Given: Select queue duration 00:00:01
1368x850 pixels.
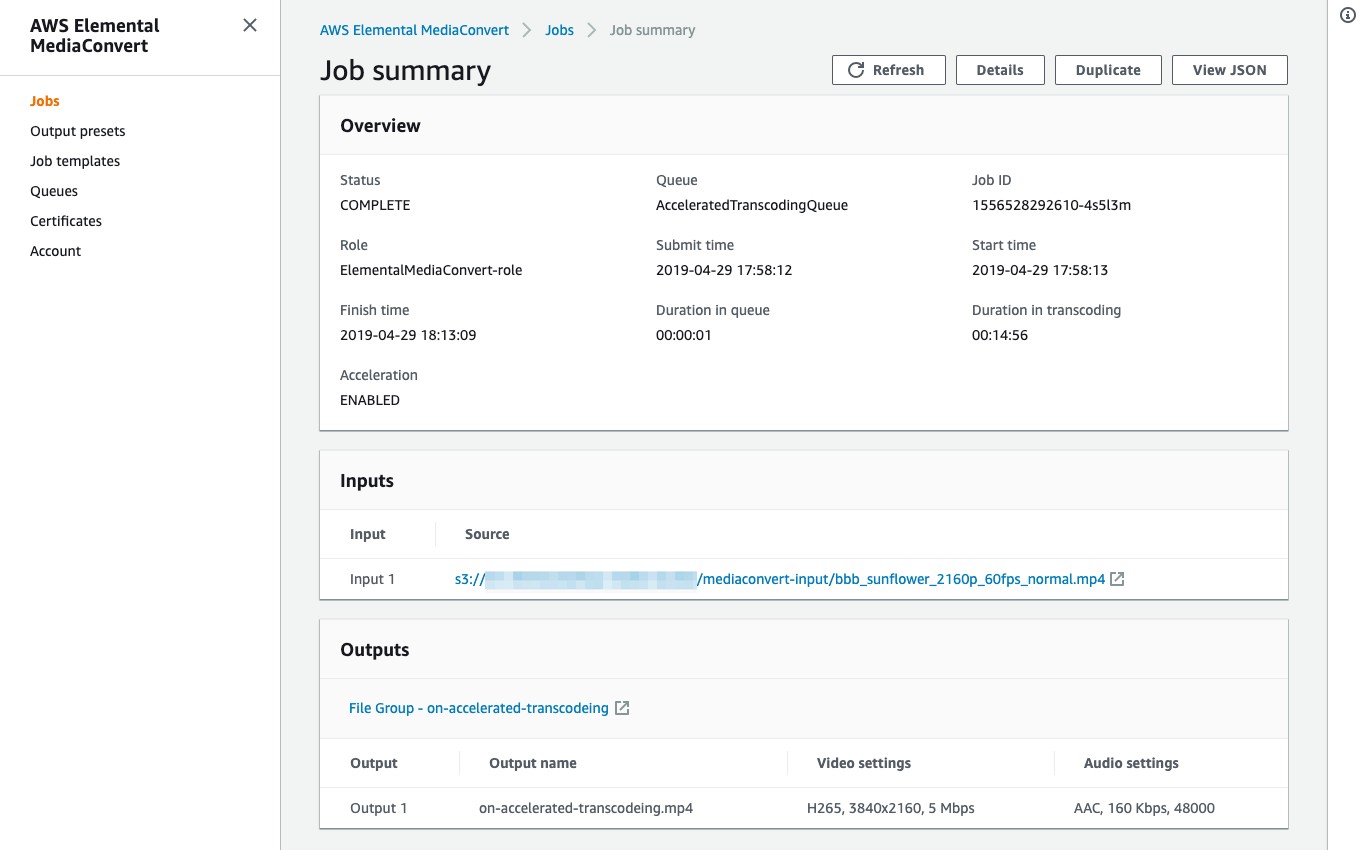Looking at the screenshot, I should point(684,335).
